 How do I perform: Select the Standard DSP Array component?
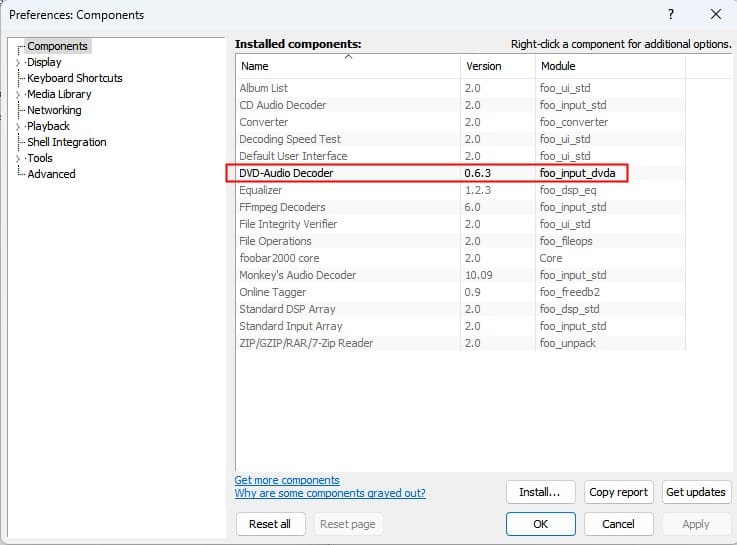pyautogui.click(x=461, y=309)
